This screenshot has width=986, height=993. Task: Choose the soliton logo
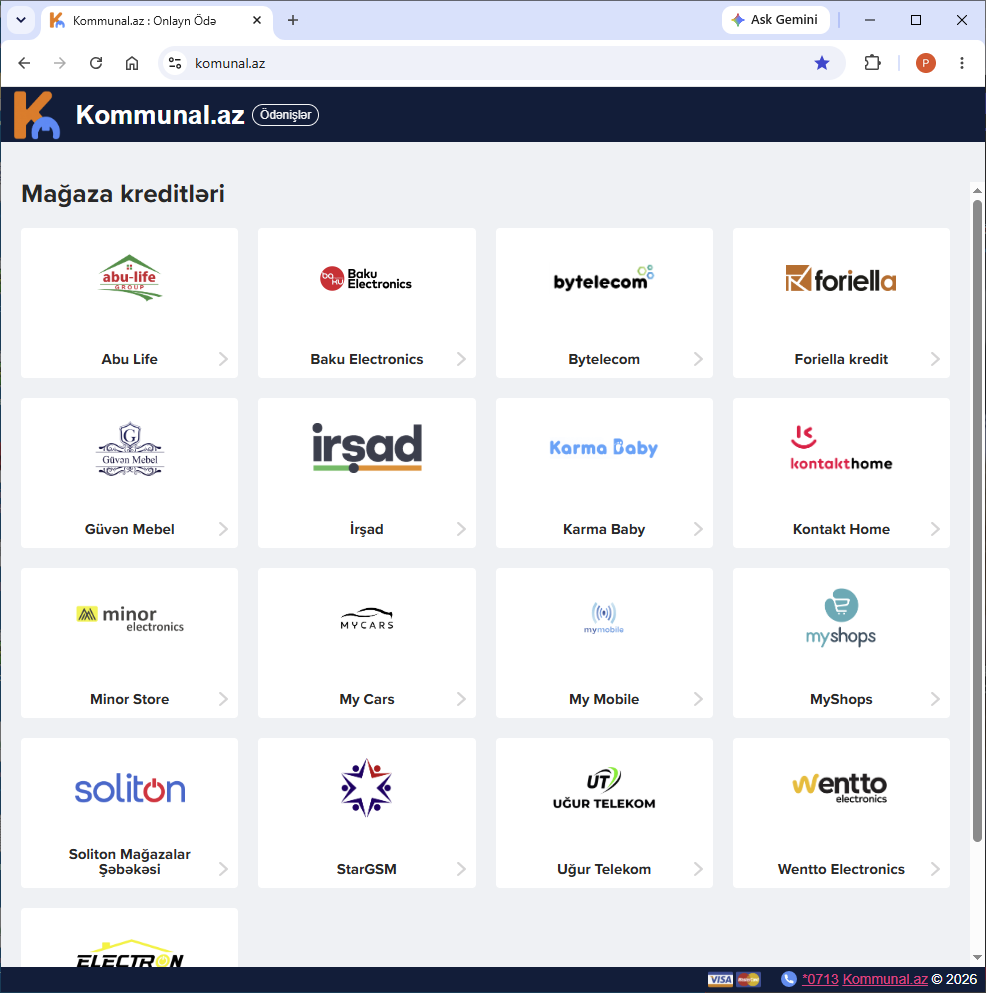click(130, 789)
